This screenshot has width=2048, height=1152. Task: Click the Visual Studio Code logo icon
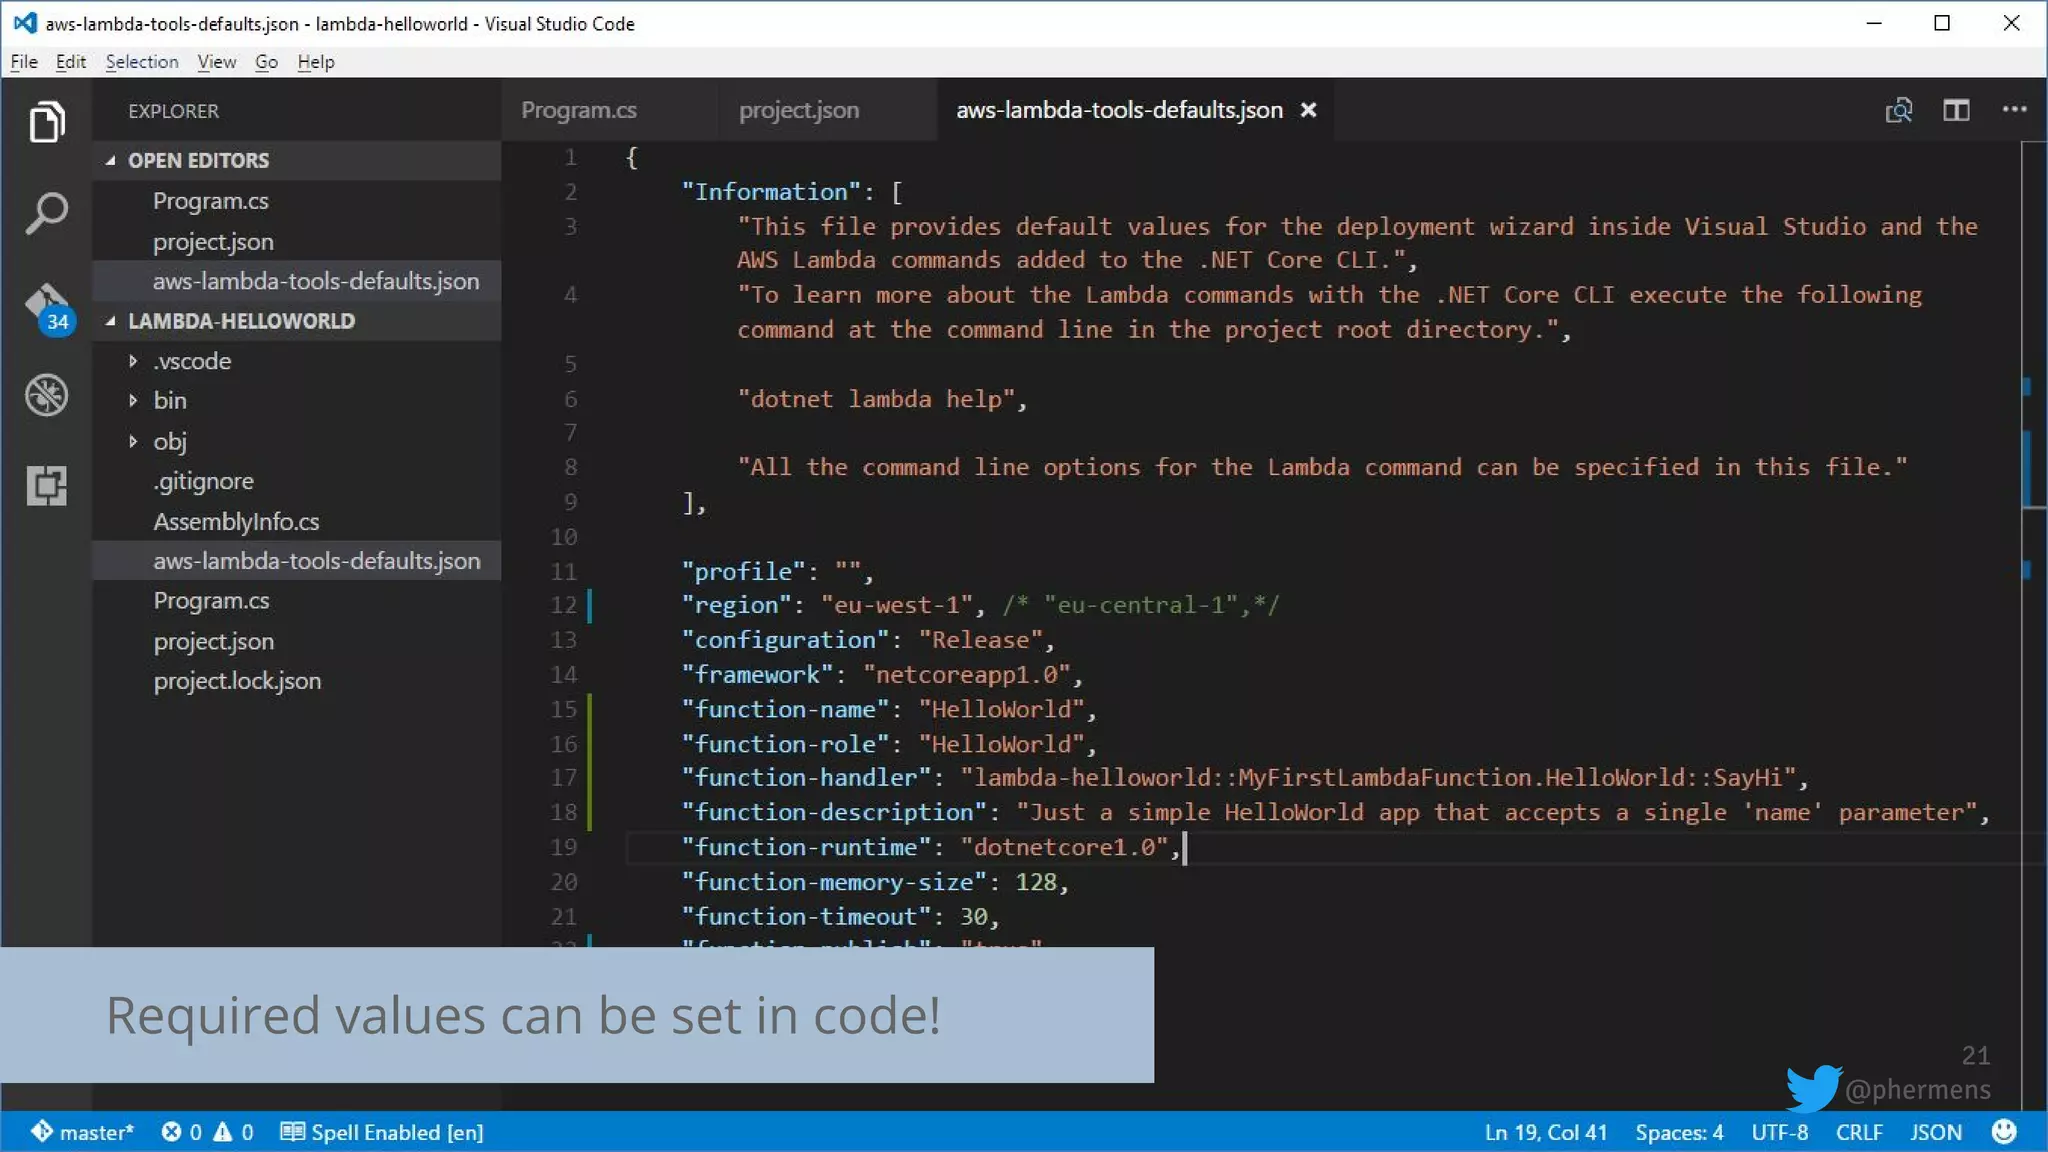tap(25, 23)
